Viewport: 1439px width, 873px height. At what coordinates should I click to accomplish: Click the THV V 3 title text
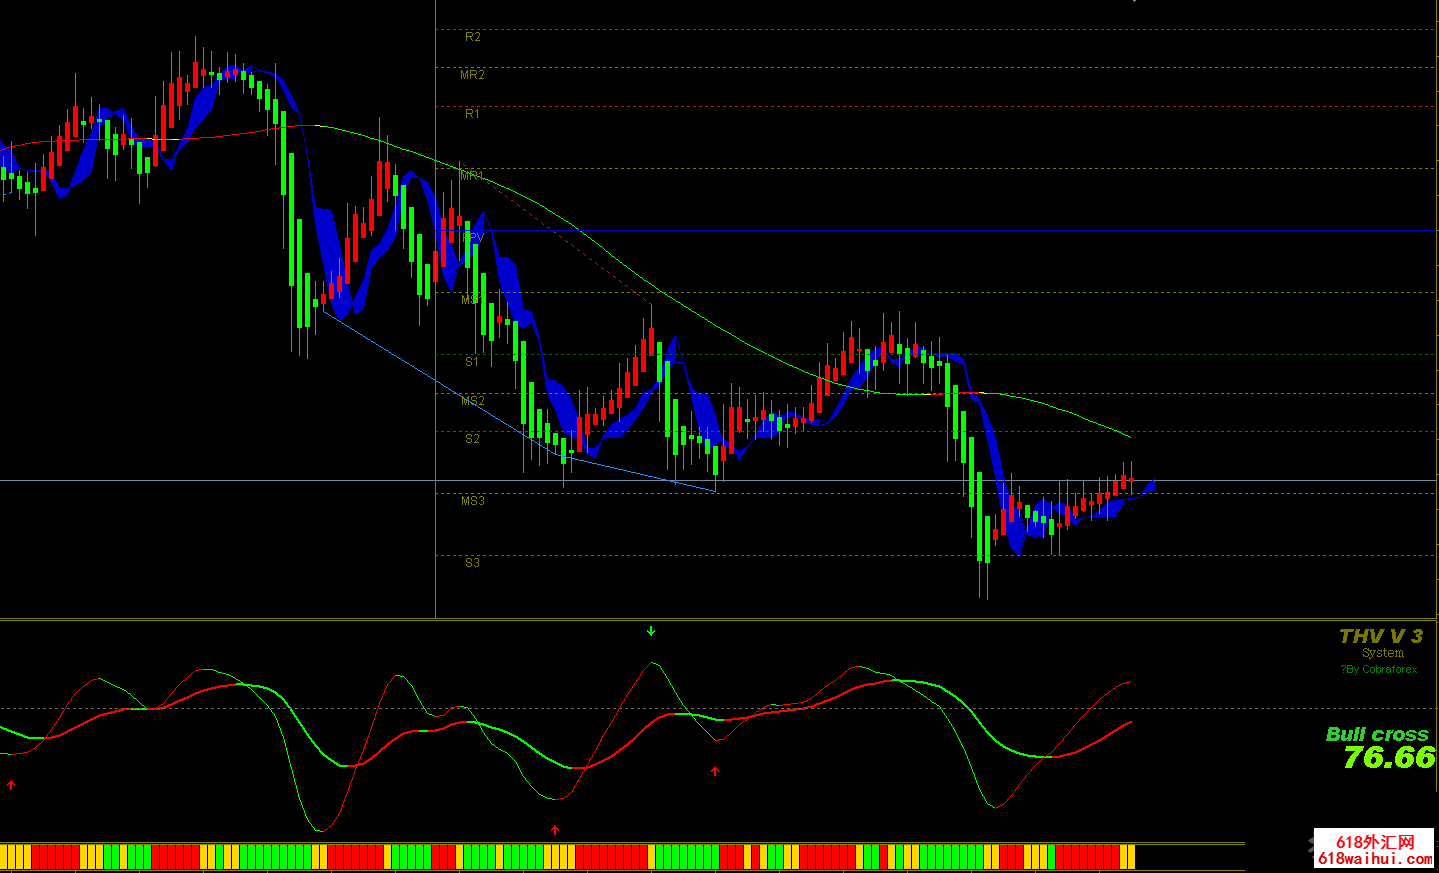[x=1380, y=636]
